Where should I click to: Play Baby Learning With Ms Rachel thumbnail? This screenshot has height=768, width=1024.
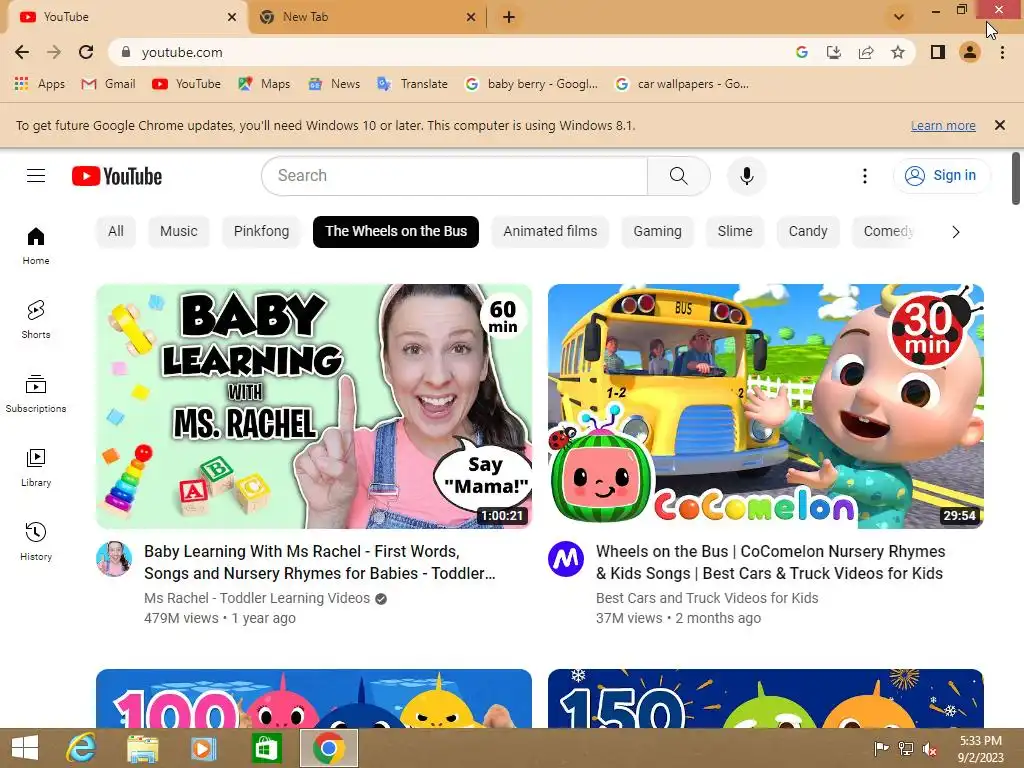coord(314,406)
